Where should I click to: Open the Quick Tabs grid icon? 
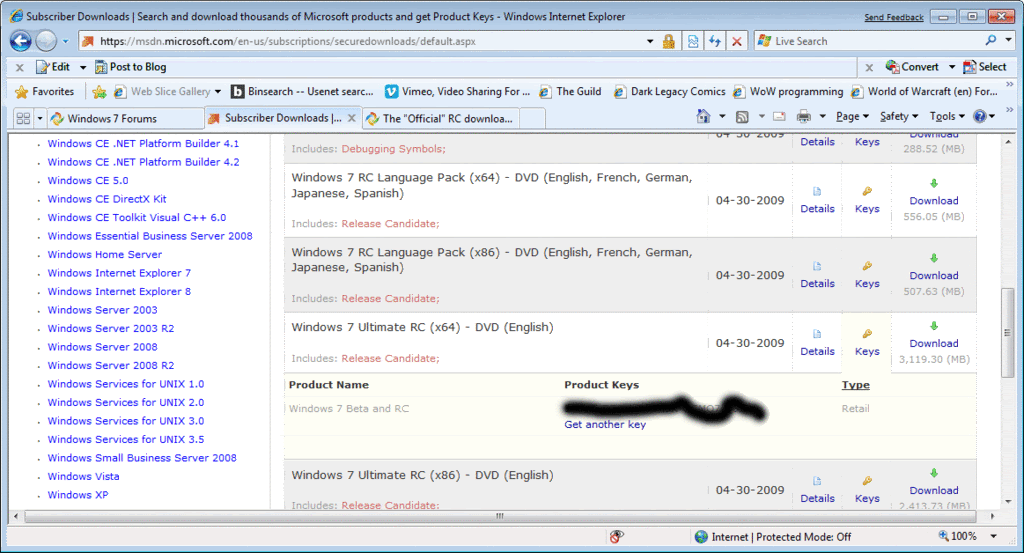point(23,118)
